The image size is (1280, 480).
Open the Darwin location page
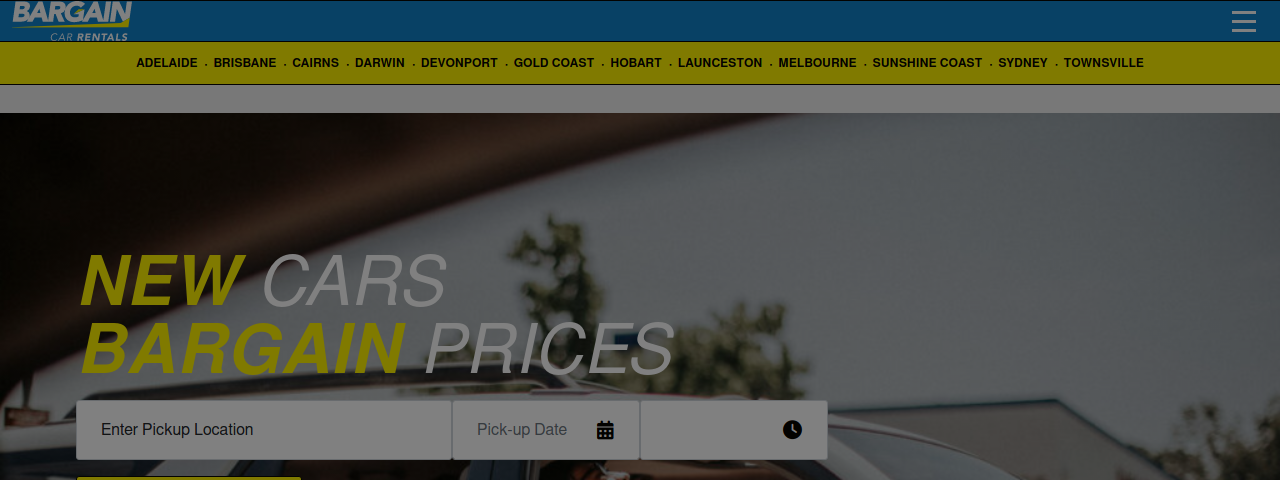(x=380, y=63)
